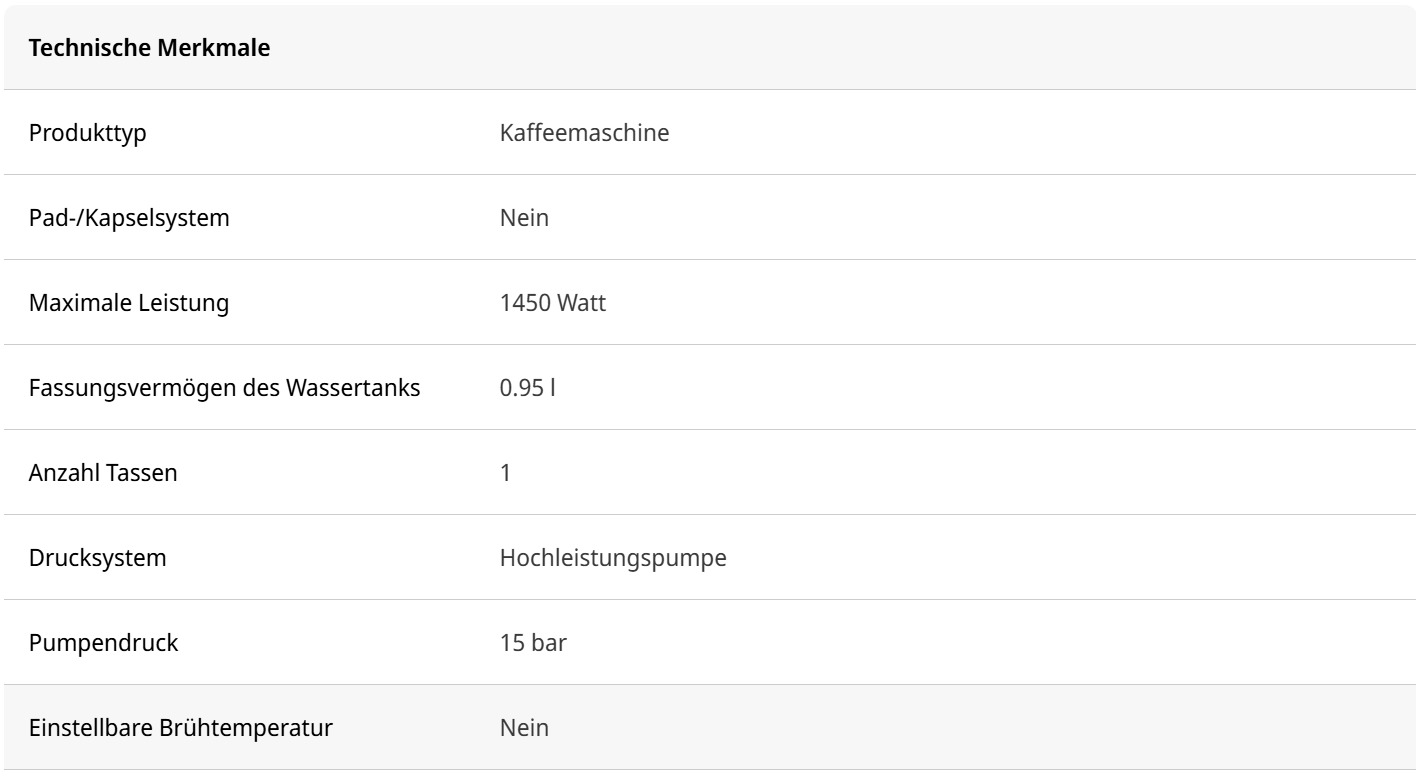1416x784 pixels.
Task: Click the value 1 for Anzahl Tassen
Action: 506,472
